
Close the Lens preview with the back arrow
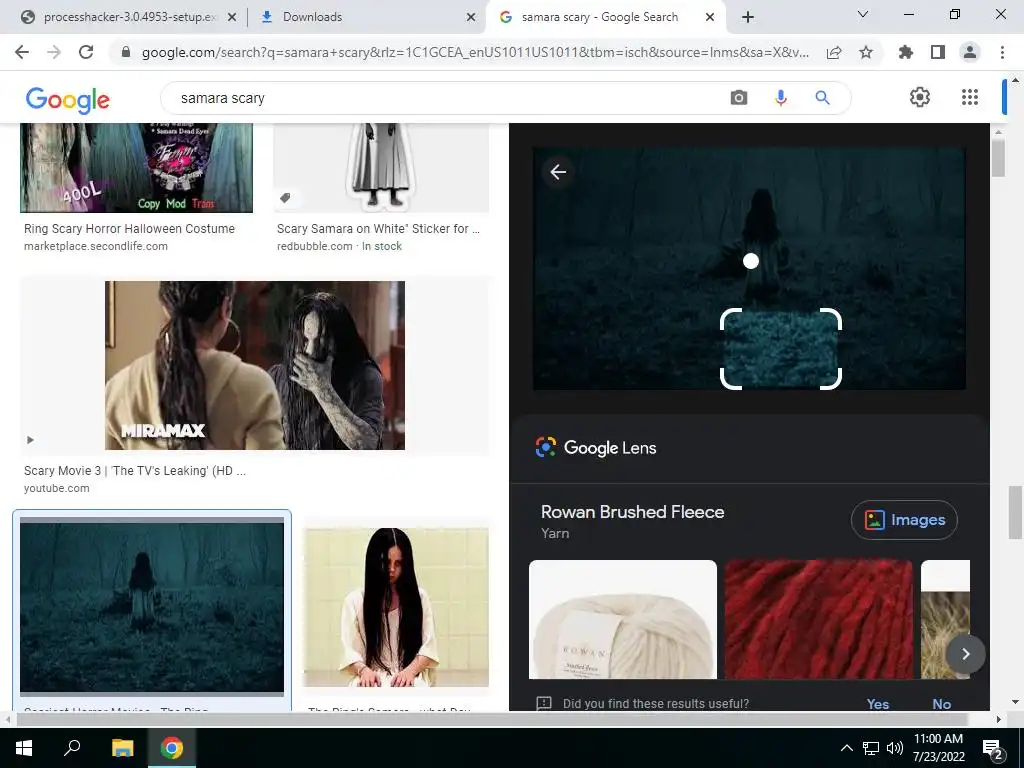558,172
